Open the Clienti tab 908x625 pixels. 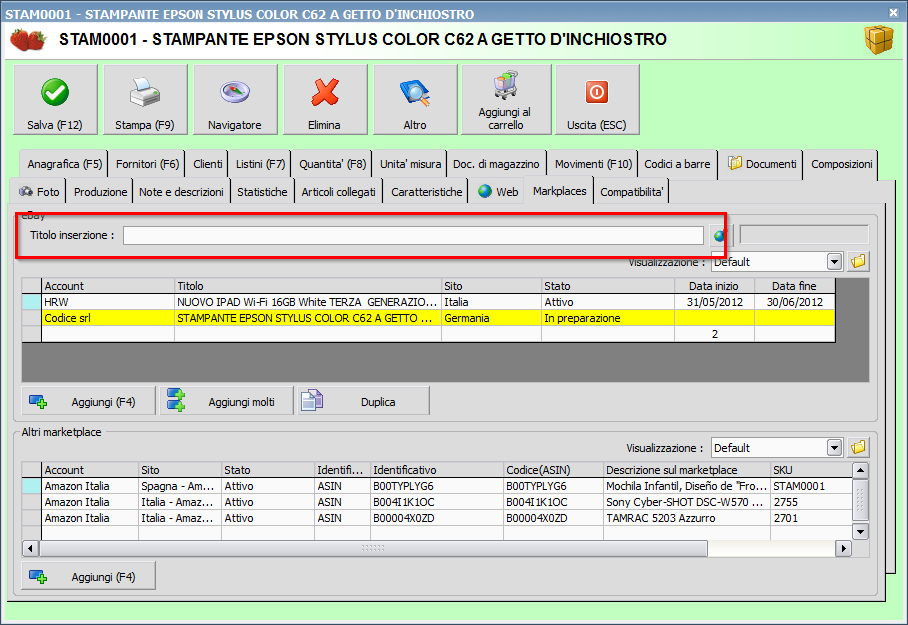[x=207, y=164]
